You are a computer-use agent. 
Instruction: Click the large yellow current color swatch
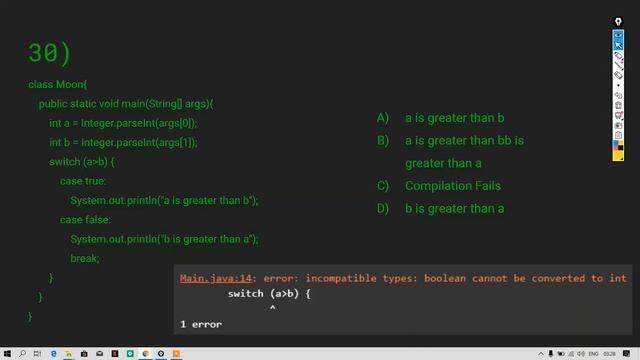pos(618,156)
